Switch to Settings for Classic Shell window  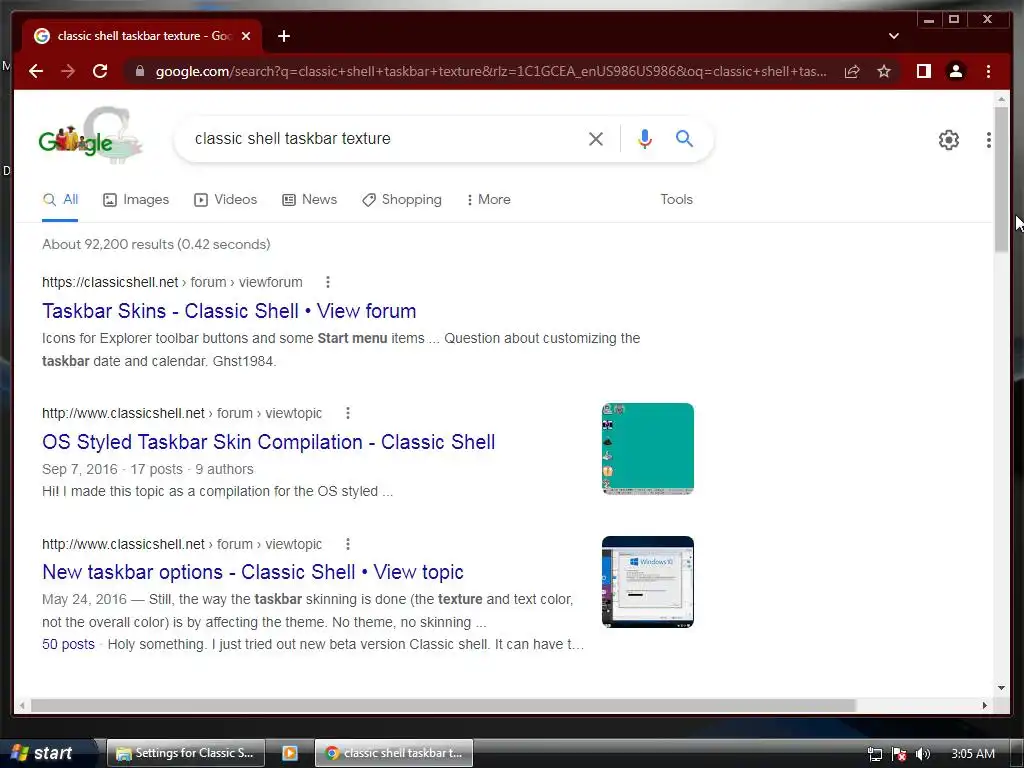[x=185, y=753]
